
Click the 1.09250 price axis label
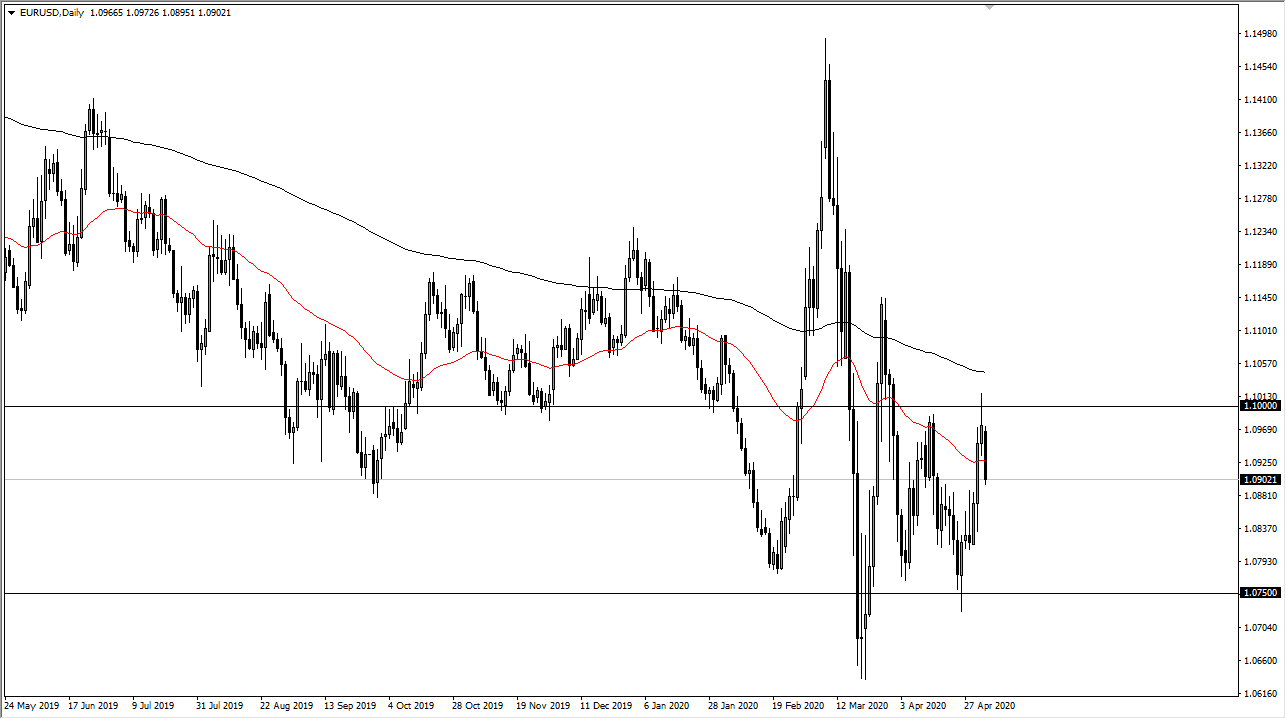[x=1262, y=463]
